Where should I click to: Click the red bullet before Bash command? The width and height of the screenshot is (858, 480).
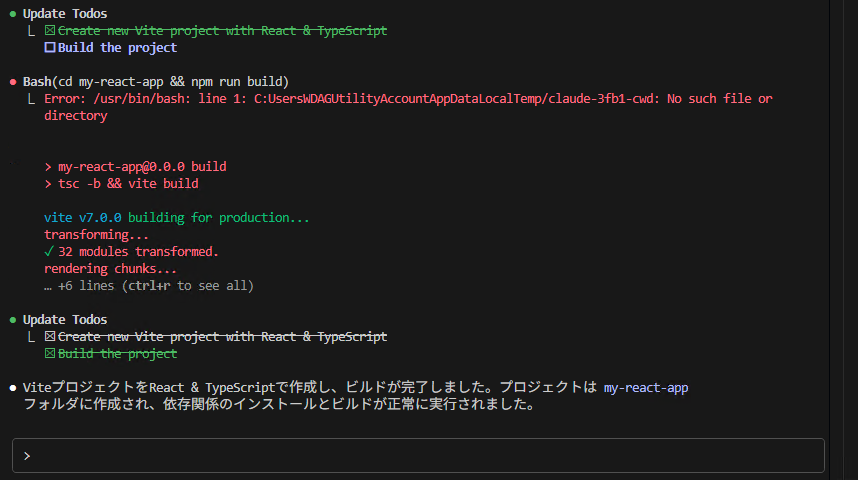(x=13, y=82)
